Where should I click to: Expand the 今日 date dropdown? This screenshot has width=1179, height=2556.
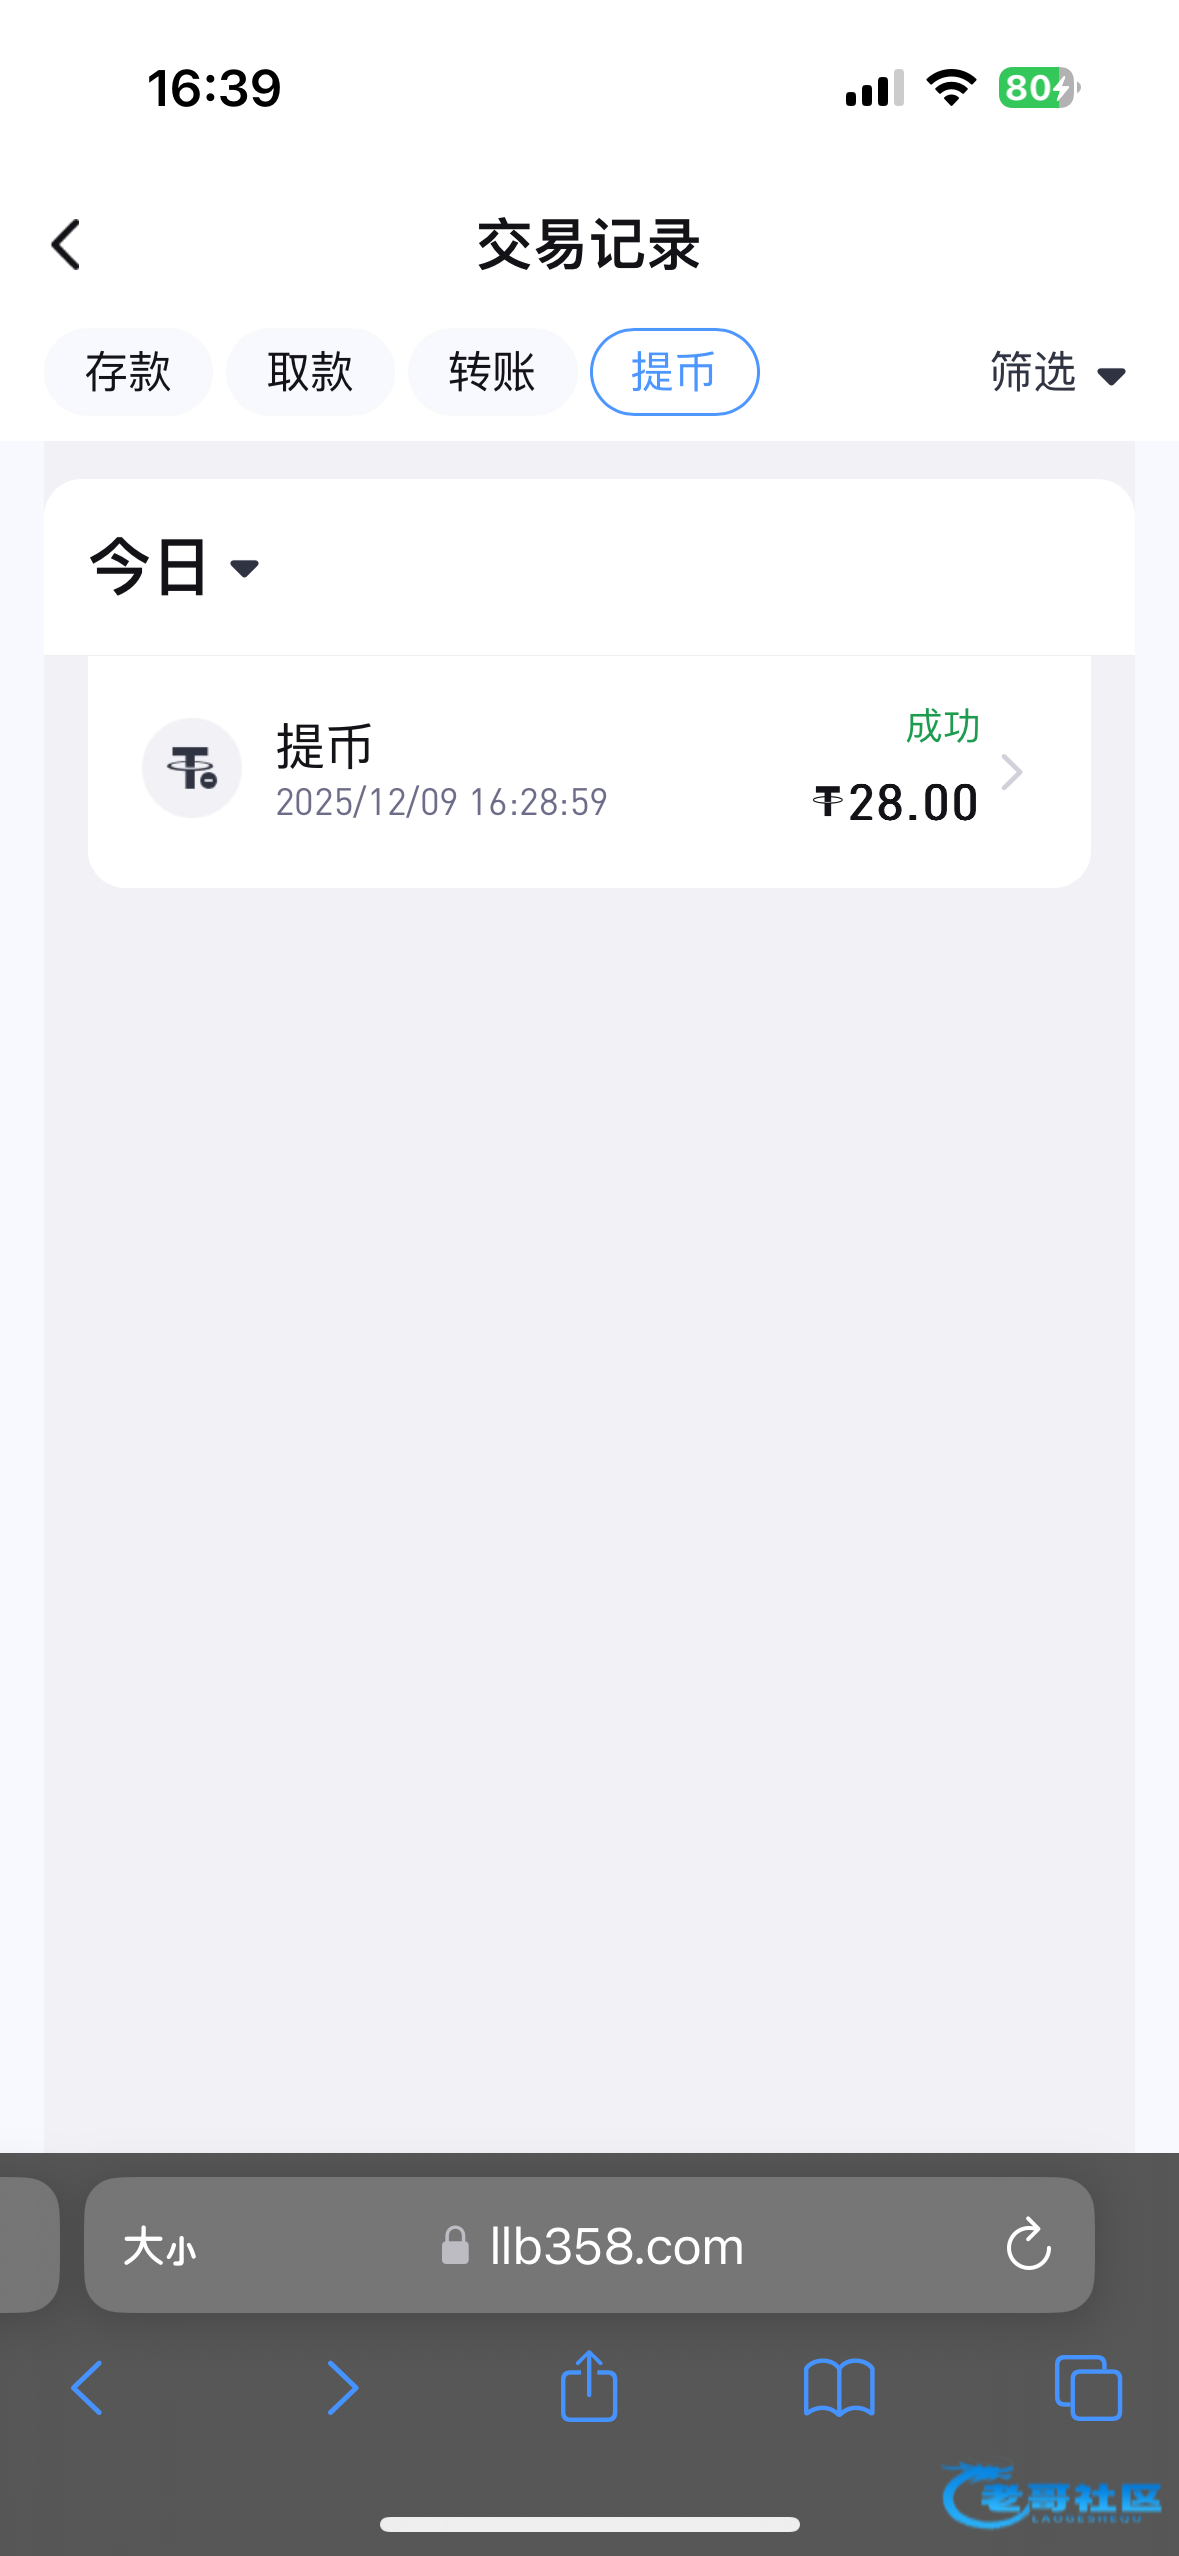pos(174,567)
